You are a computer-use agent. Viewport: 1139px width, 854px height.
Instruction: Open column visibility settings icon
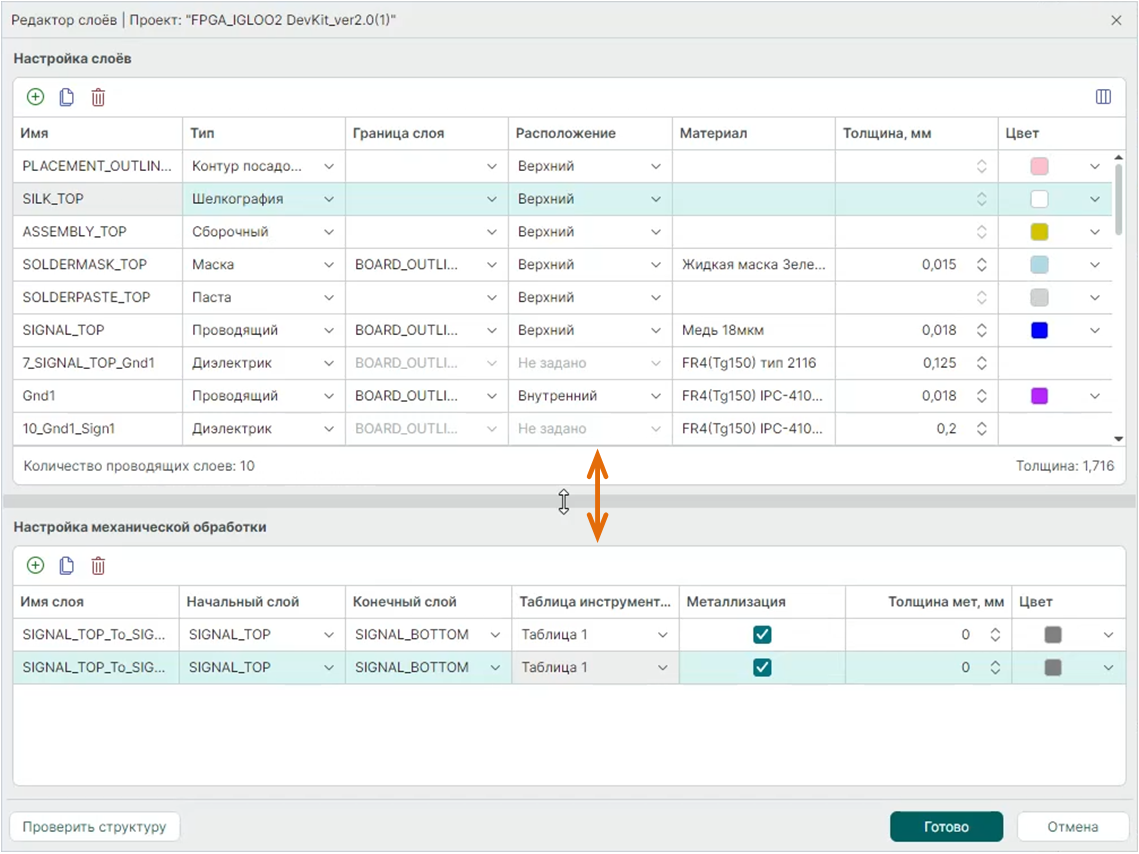(1103, 97)
